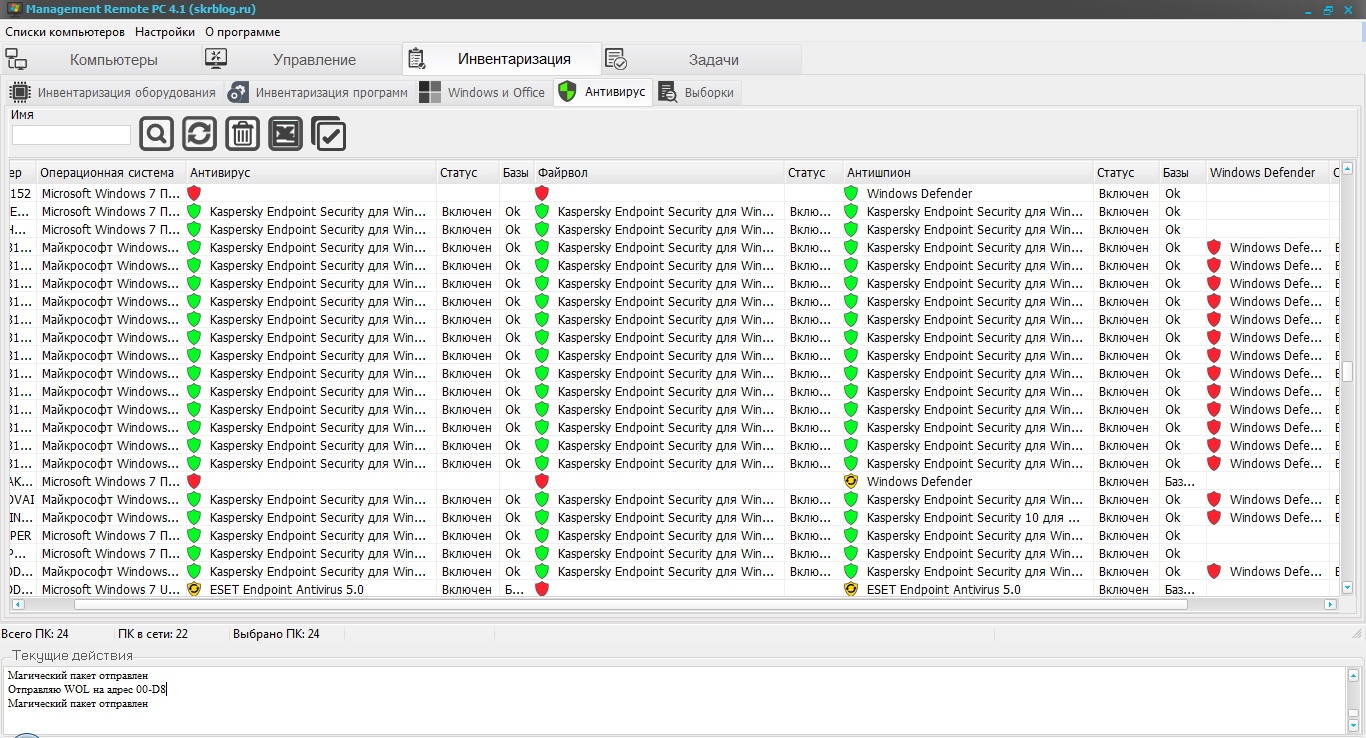Switch to Инвентаризация оборудования sub-tab
This screenshot has height=738, width=1366.
click(113, 93)
